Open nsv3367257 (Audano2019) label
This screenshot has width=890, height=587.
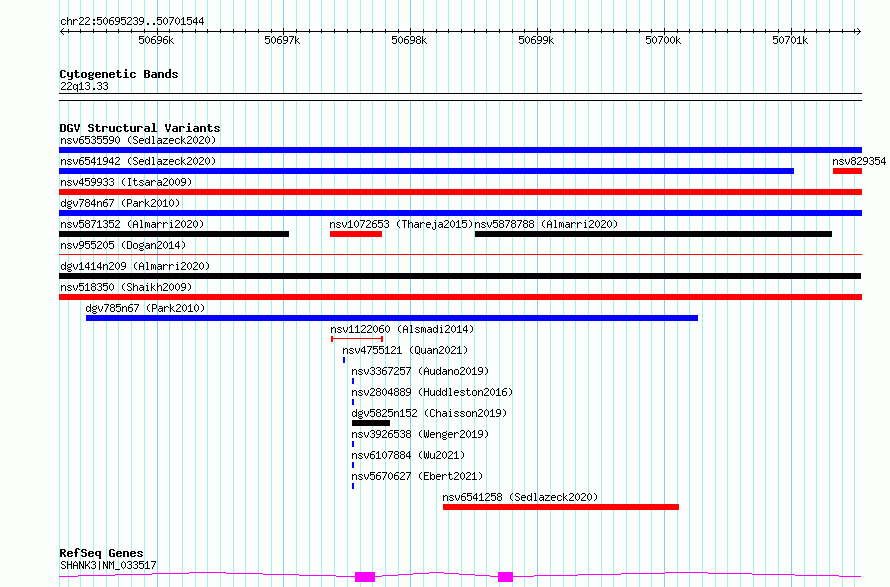(420, 371)
